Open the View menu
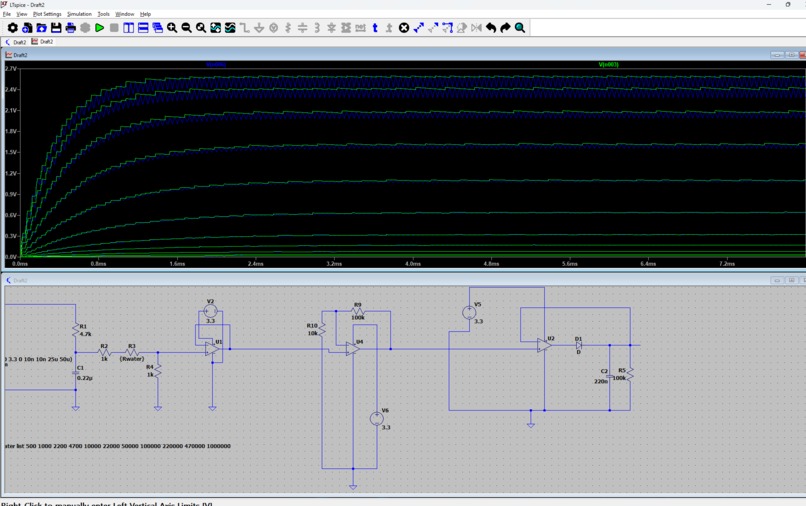This screenshot has width=806, height=506. point(22,14)
